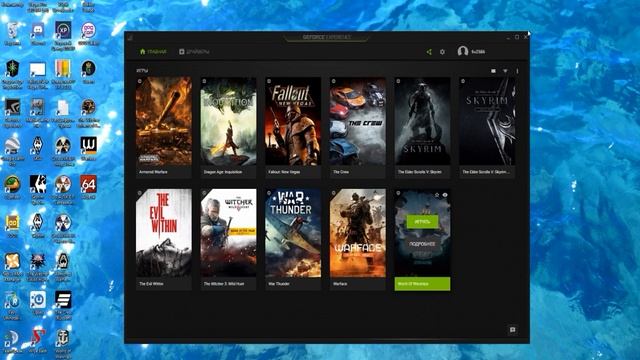Select the War Thunder game tile
This screenshot has height=360, width=640.
(293, 239)
